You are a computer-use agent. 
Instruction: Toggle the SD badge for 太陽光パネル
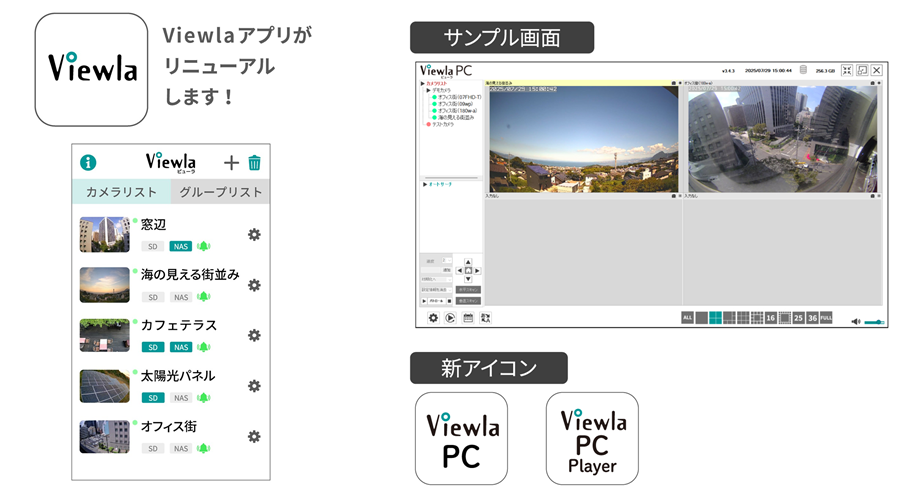[152, 398]
